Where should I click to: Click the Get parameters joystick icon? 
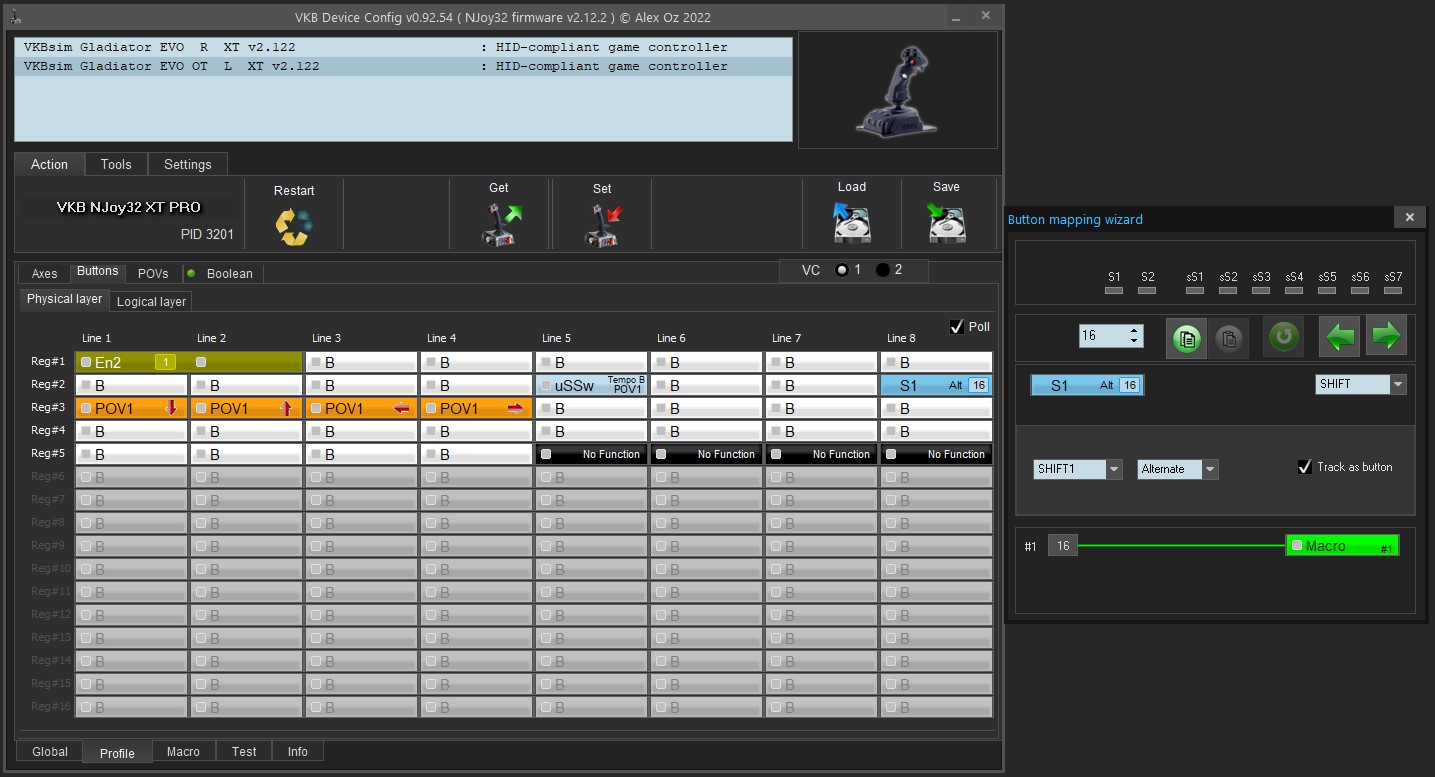(x=501, y=224)
